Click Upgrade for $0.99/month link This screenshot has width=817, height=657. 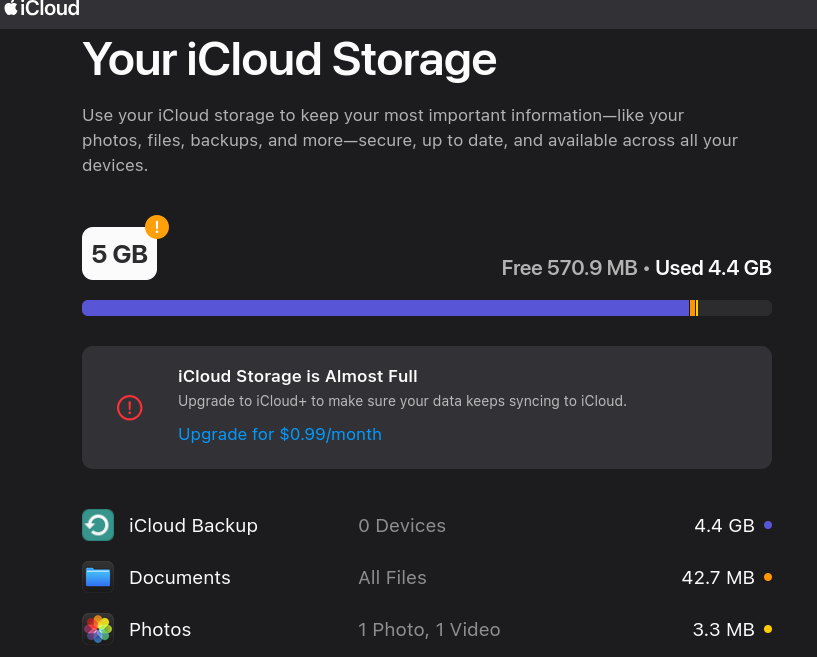pyautogui.click(x=280, y=434)
